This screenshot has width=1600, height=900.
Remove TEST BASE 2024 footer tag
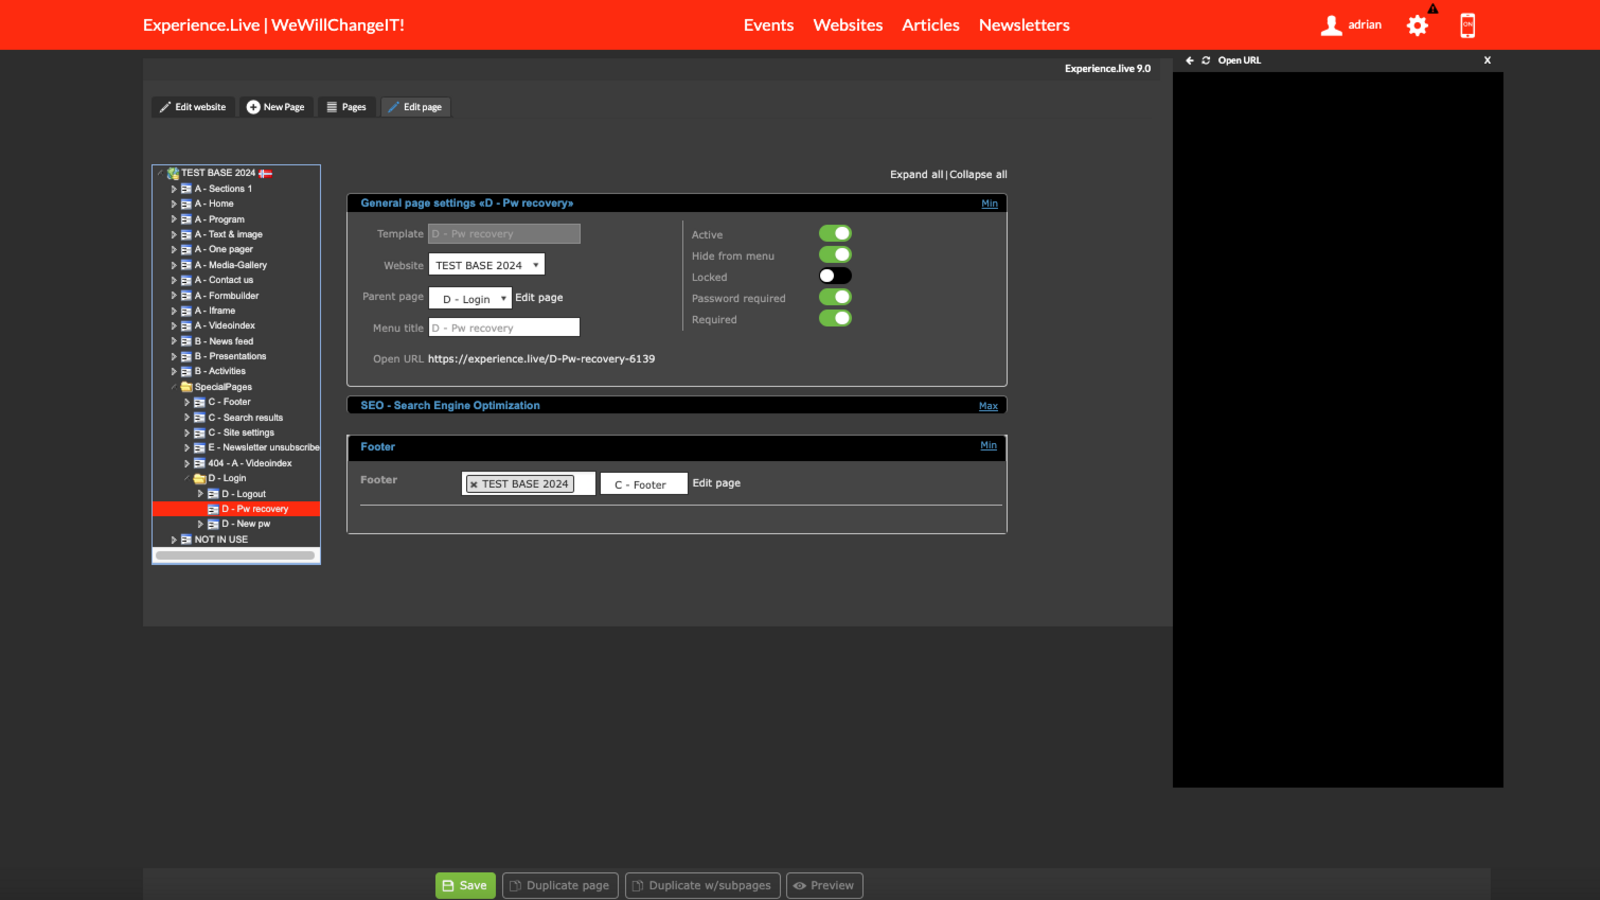click(x=474, y=485)
